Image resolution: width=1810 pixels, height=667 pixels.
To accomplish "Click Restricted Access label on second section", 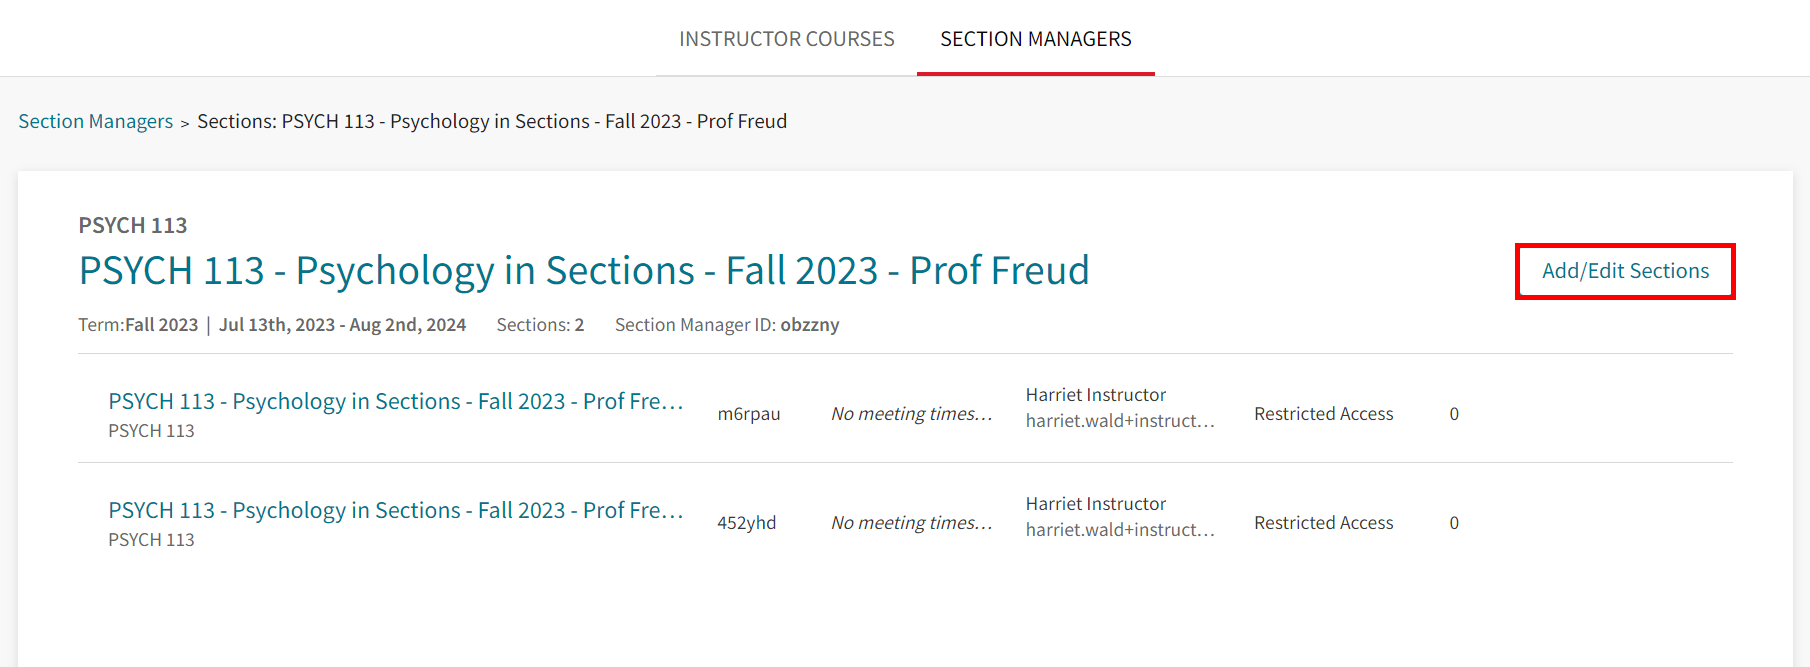I will (1323, 522).
